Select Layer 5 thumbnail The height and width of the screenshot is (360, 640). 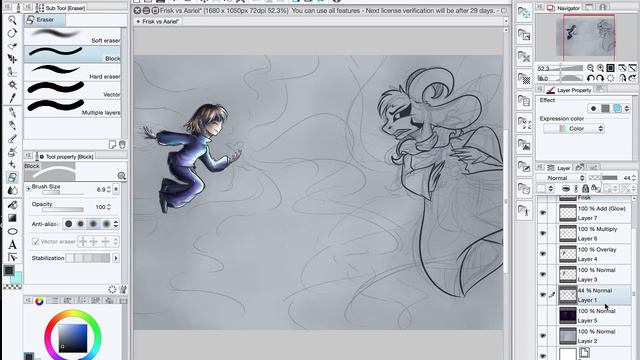point(568,315)
